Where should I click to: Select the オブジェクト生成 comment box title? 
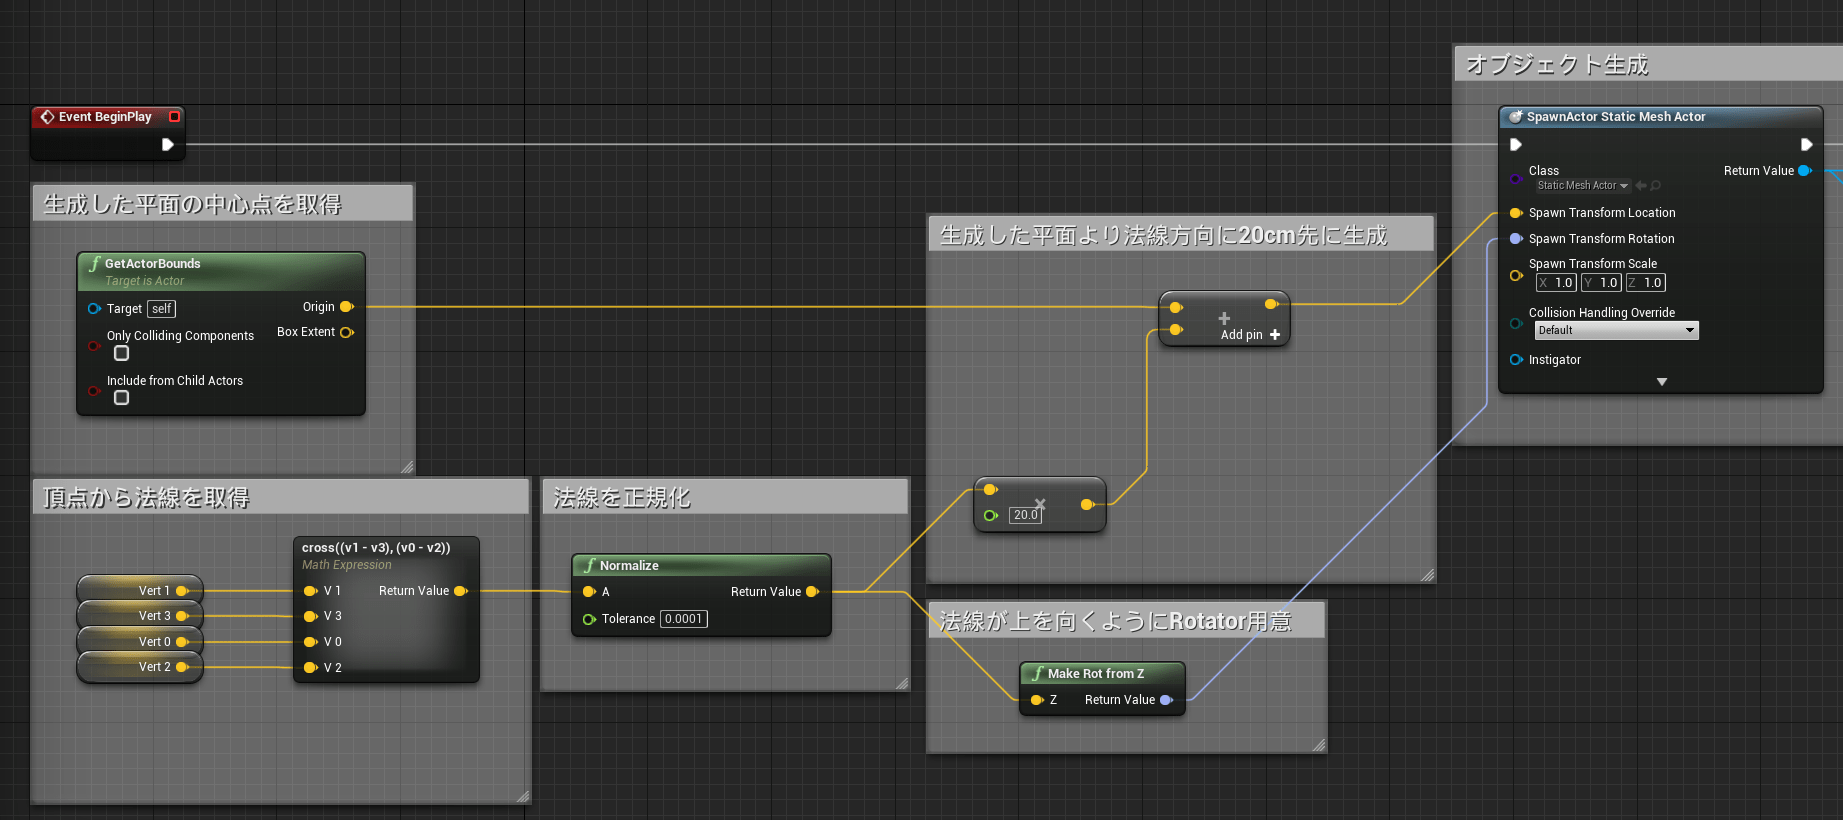[x=1557, y=65]
